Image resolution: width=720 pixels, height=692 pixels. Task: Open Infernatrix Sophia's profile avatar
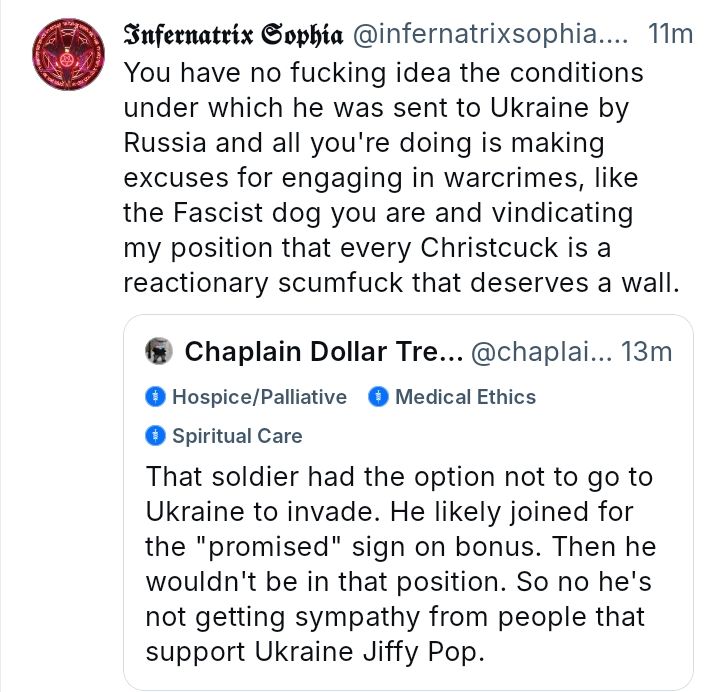tap(68, 54)
